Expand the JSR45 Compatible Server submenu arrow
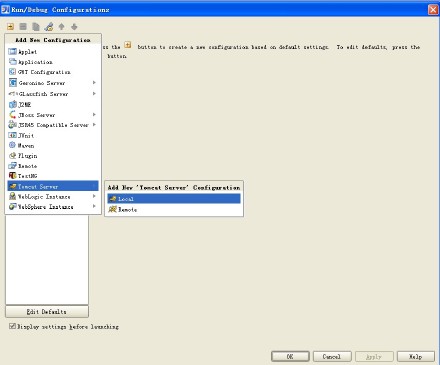 pyautogui.click(x=94, y=125)
